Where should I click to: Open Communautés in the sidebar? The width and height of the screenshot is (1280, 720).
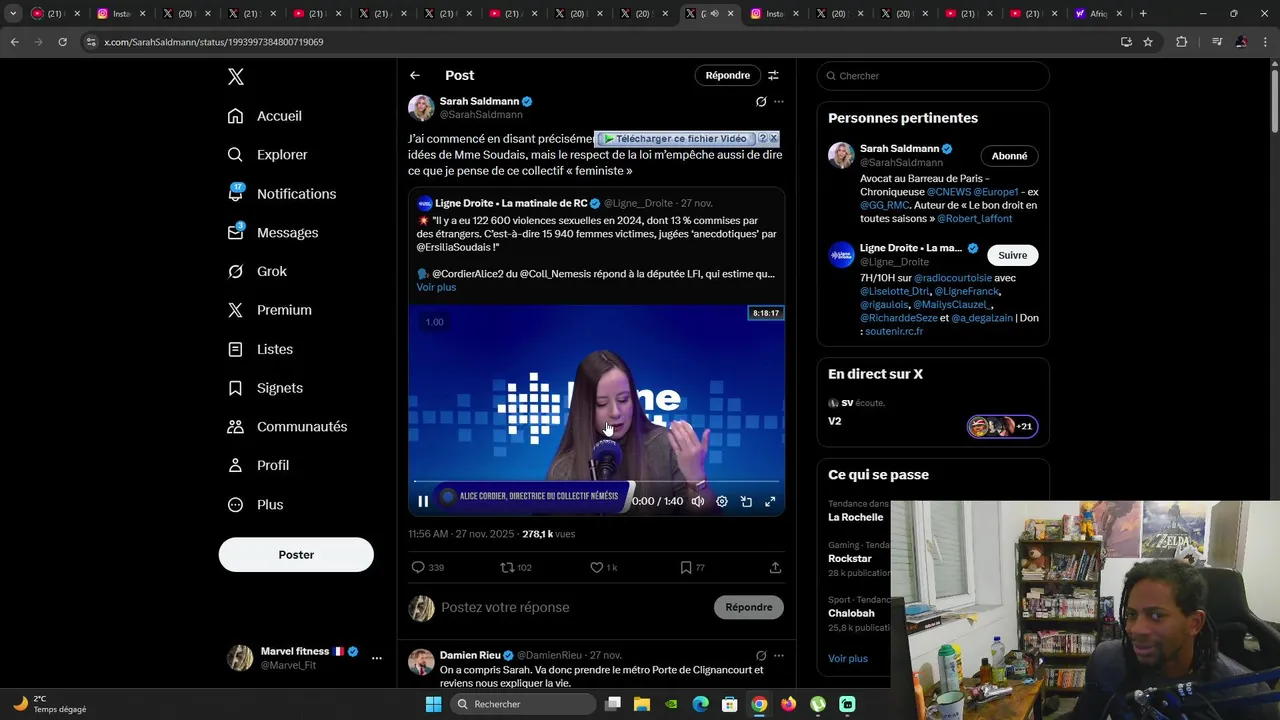(288, 427)
